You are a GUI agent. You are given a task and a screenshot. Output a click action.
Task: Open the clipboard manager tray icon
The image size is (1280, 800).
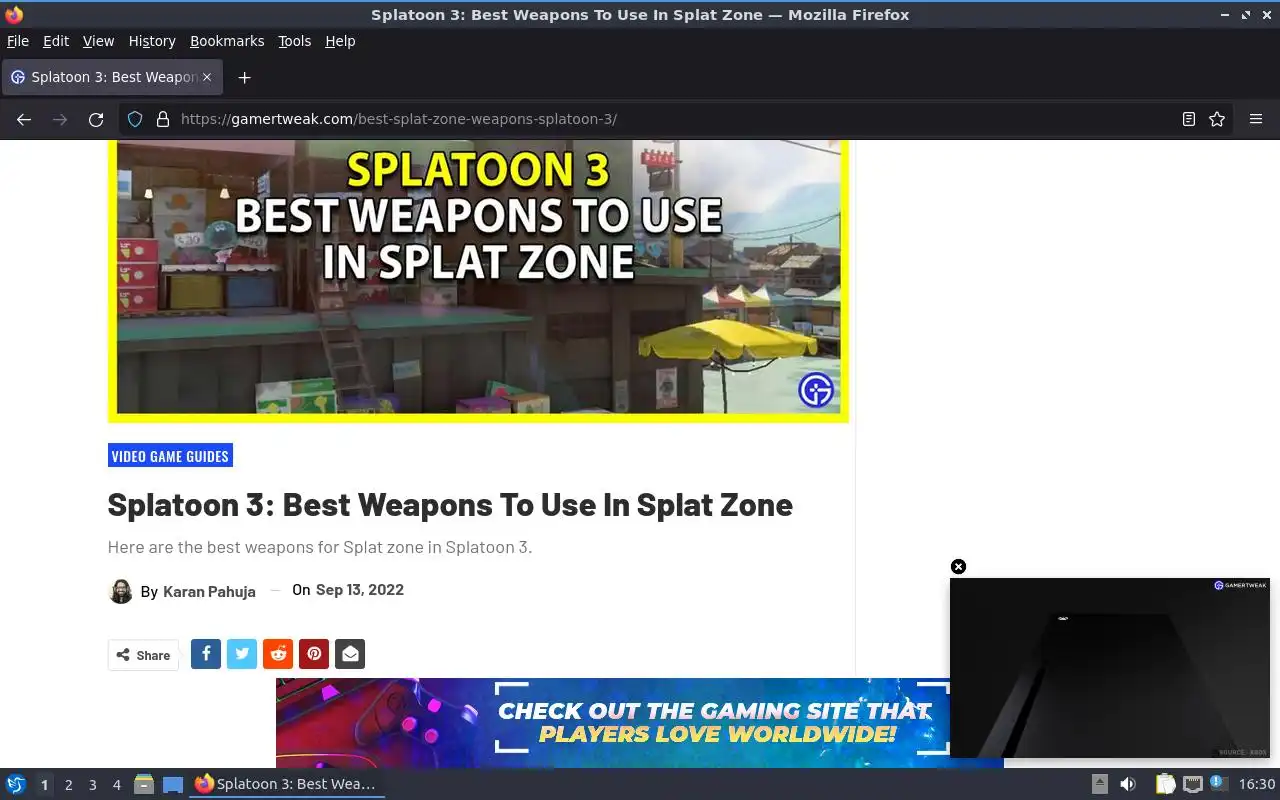pos(1166,784)
